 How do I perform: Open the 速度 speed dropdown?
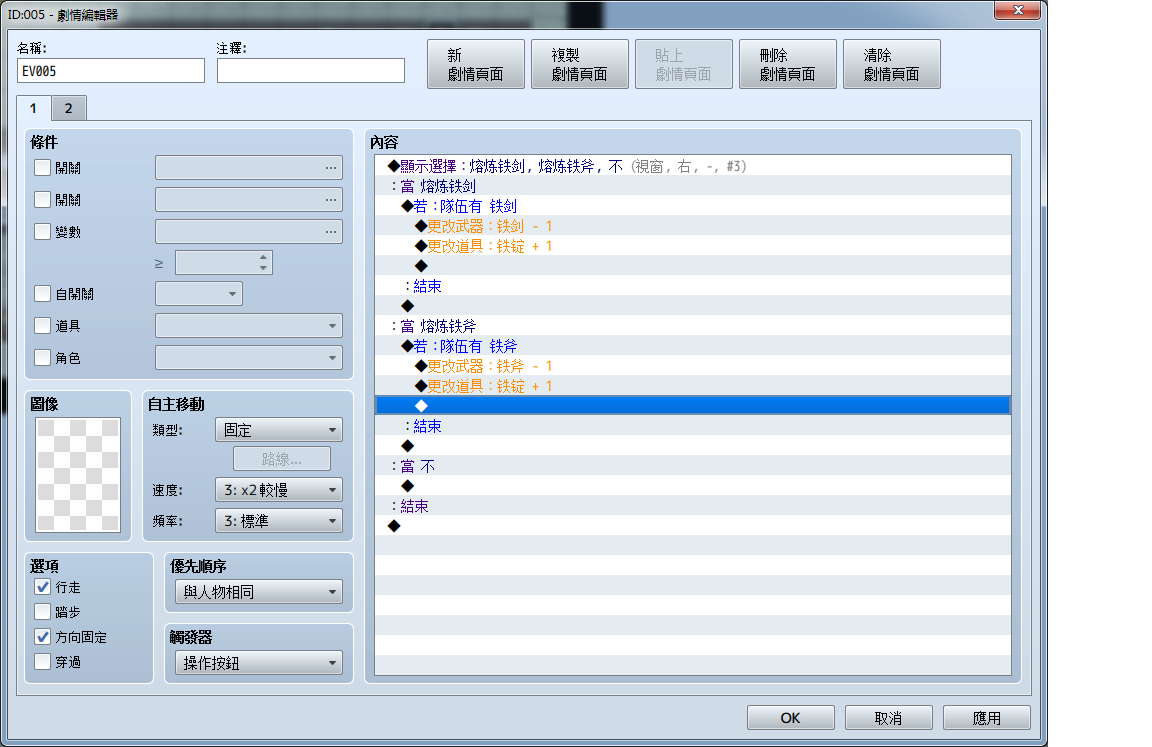coord(278,490)
